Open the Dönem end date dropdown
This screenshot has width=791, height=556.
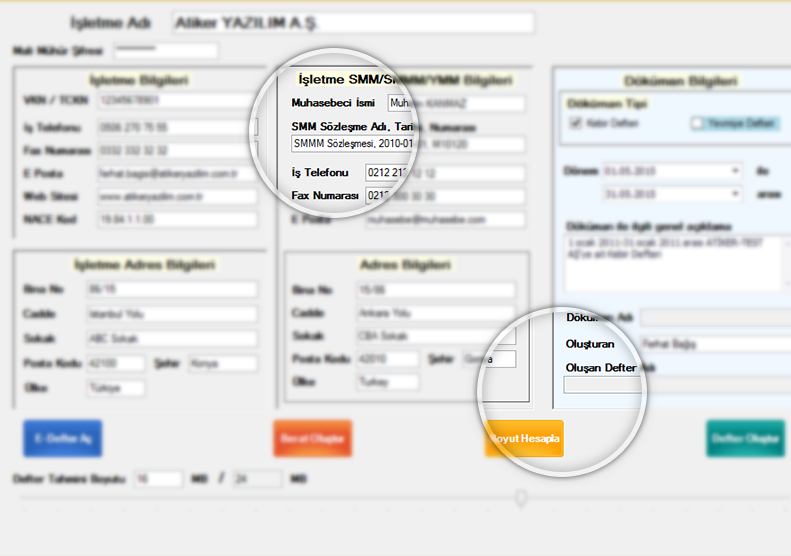pos(735,194)
